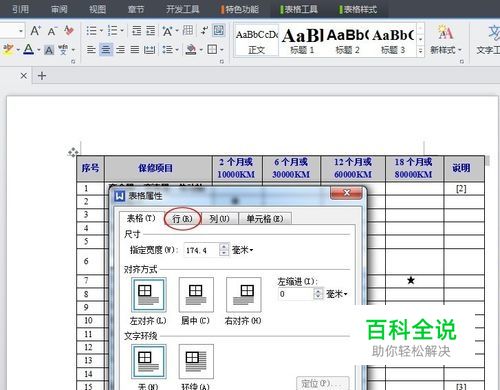This screenshot has width=500, height=390.
Task: Click the decrease font size icon
Action: point(52,31)
